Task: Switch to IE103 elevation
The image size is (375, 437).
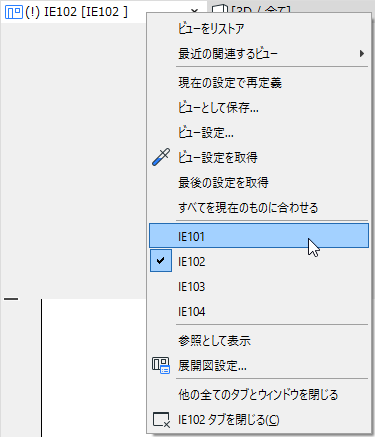Action: pos(259,286)
